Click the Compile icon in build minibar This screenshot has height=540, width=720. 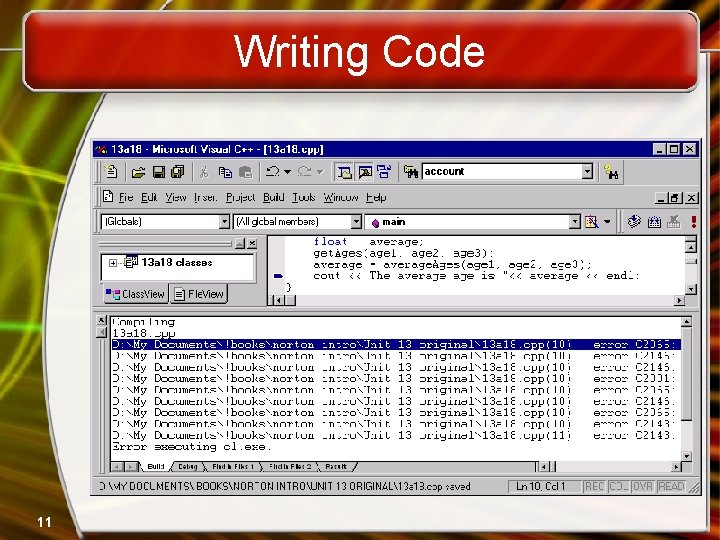click(634, 221)
